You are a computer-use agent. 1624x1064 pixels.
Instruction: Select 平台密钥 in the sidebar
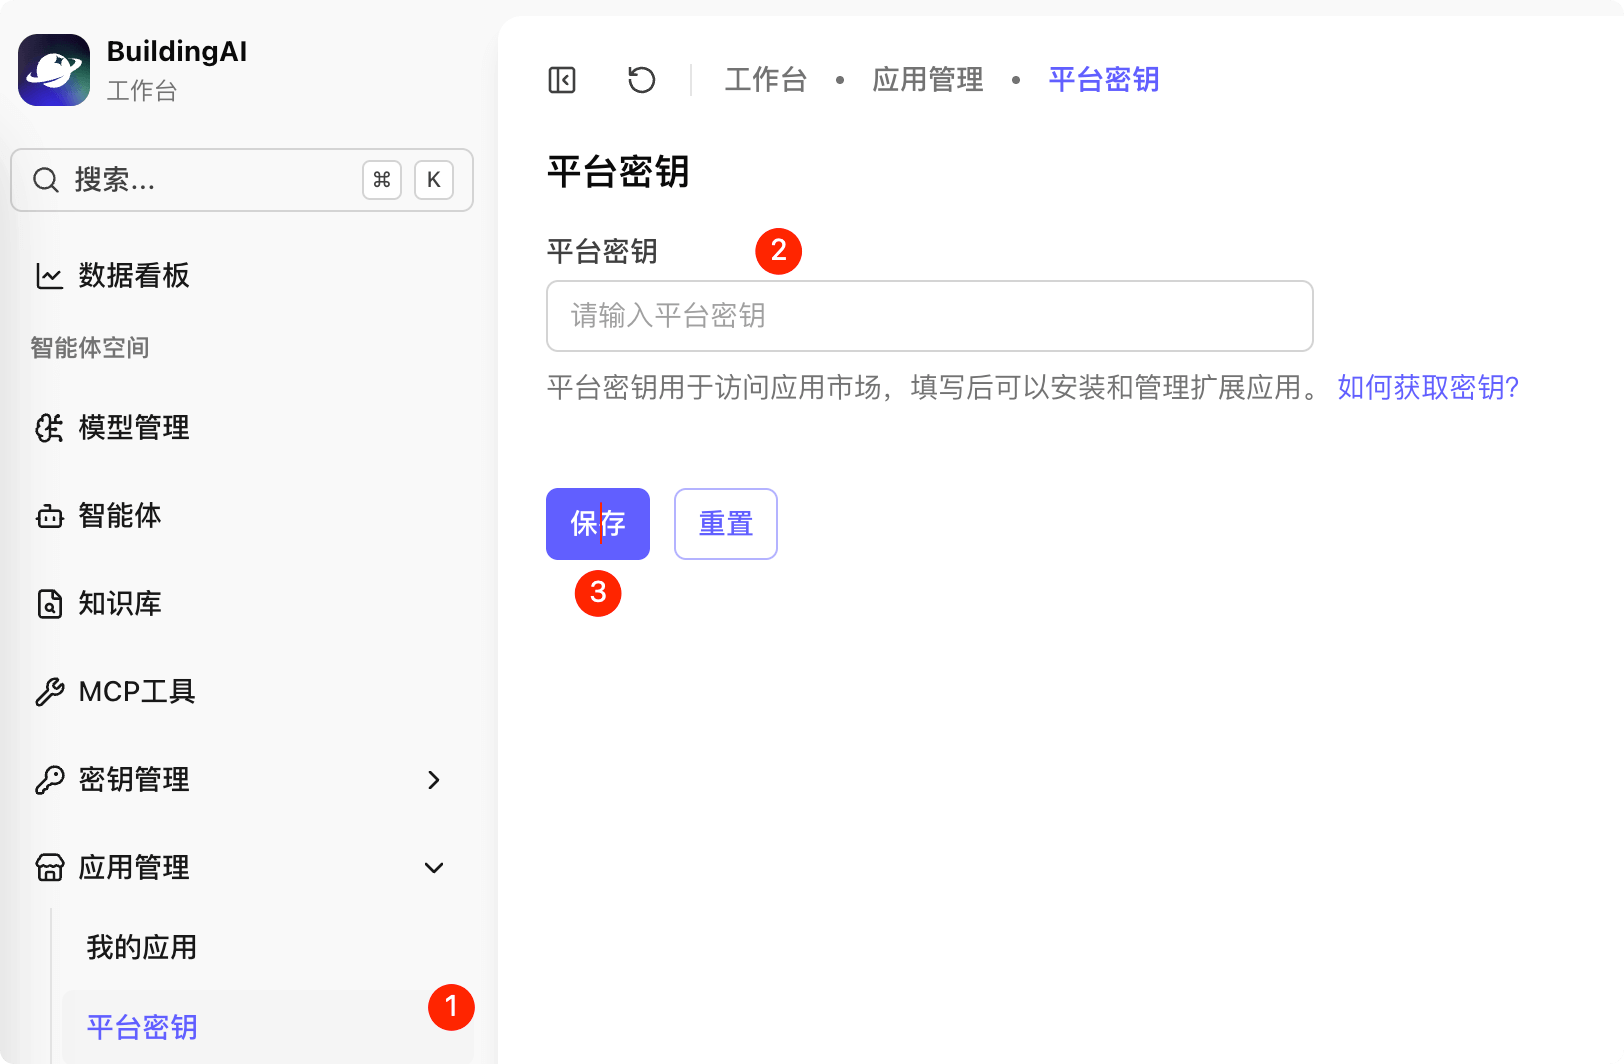pyautogui.click(x=140, y=1027)
